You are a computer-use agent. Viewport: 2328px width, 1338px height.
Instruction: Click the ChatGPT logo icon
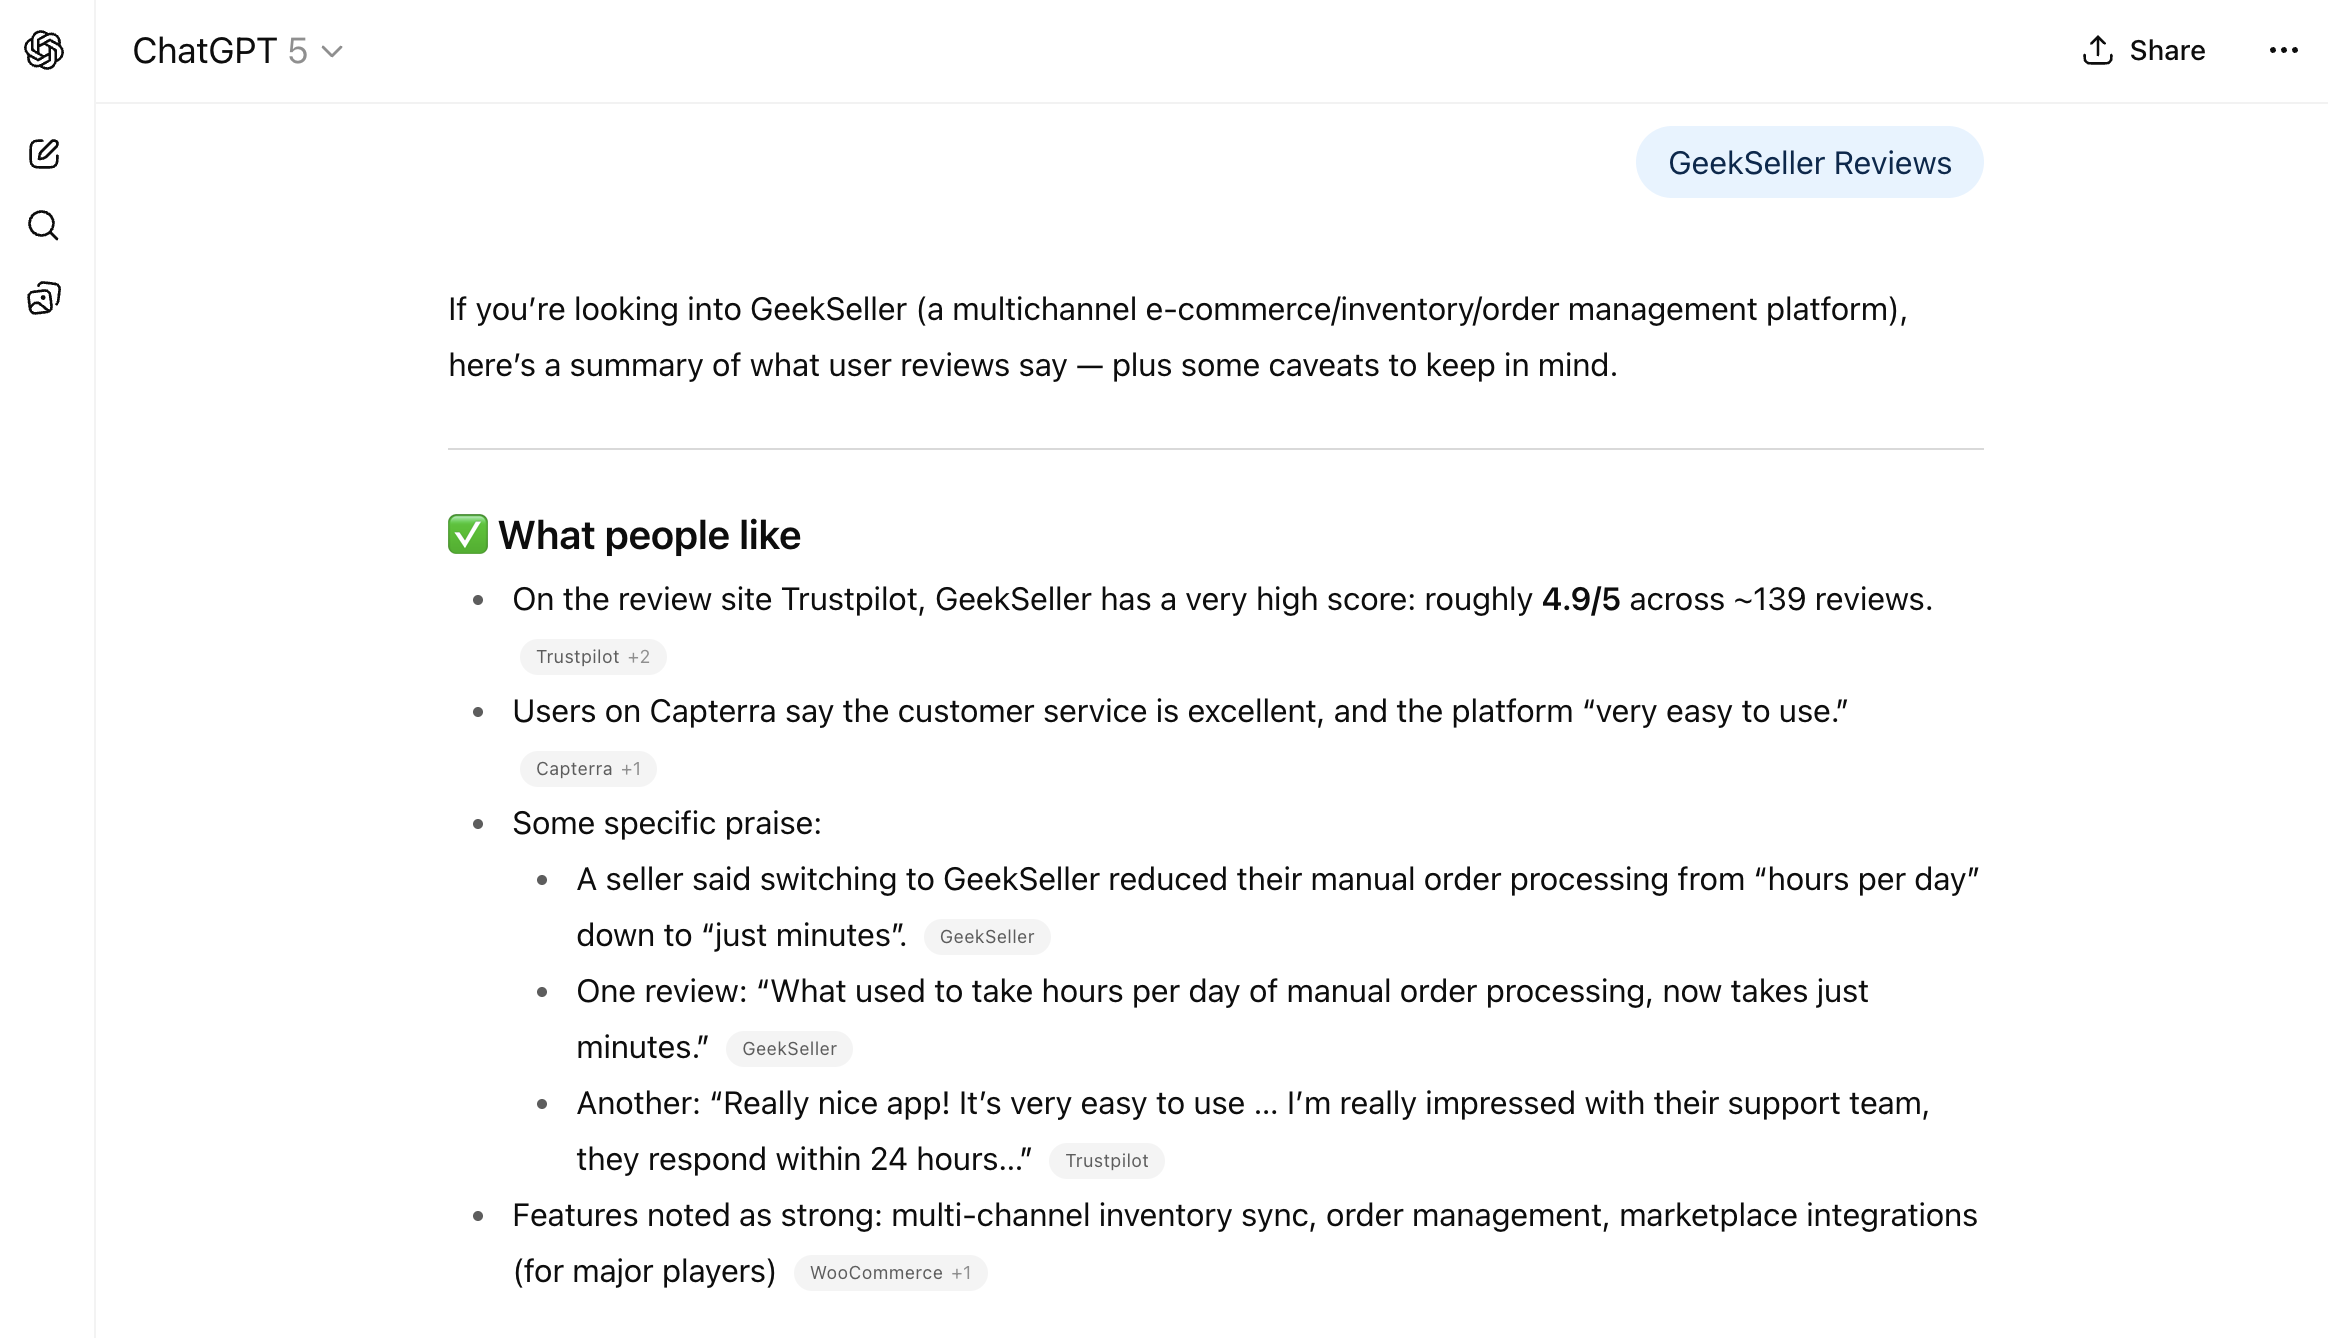coord(44,50)
